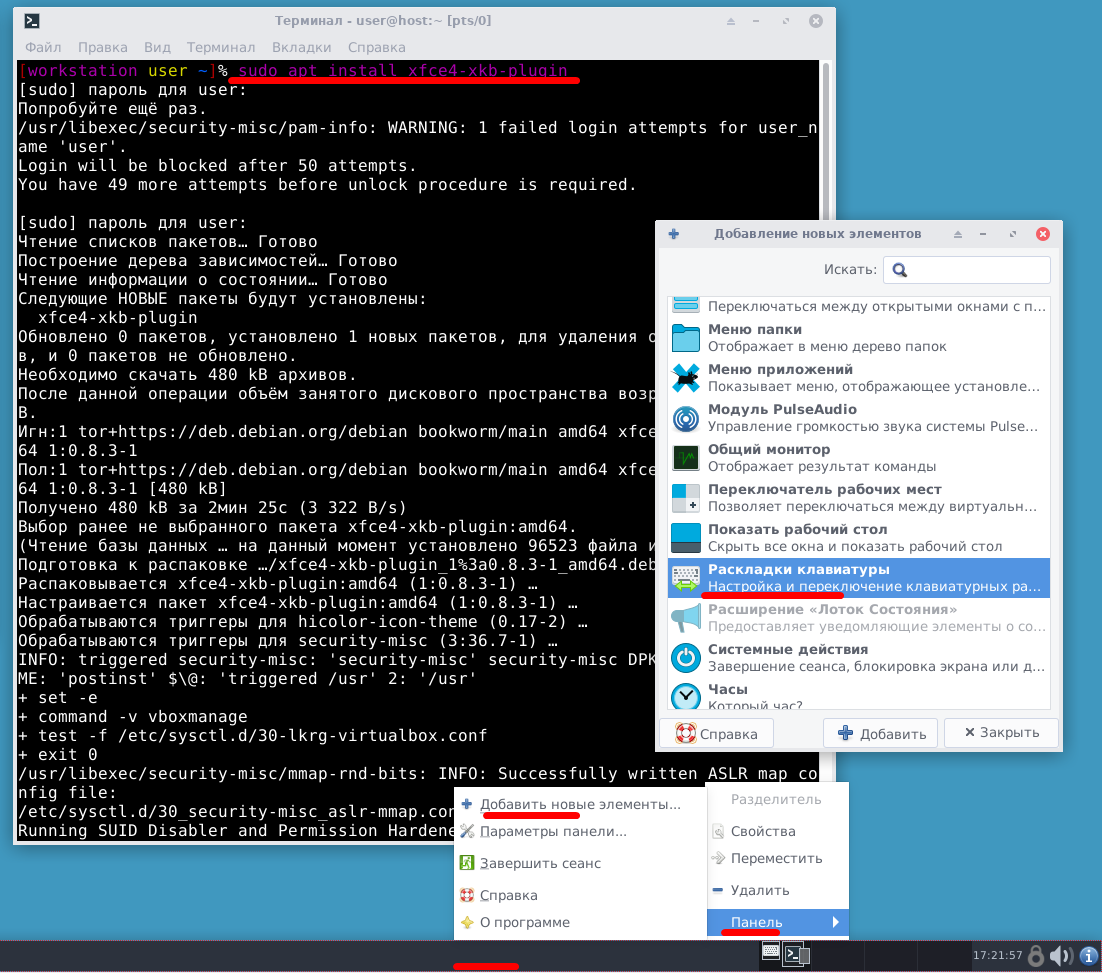The height and width of the screenshot is (973, 1102).
Task: Click the keyboard layout icon in panel
Action: point(770,951)
